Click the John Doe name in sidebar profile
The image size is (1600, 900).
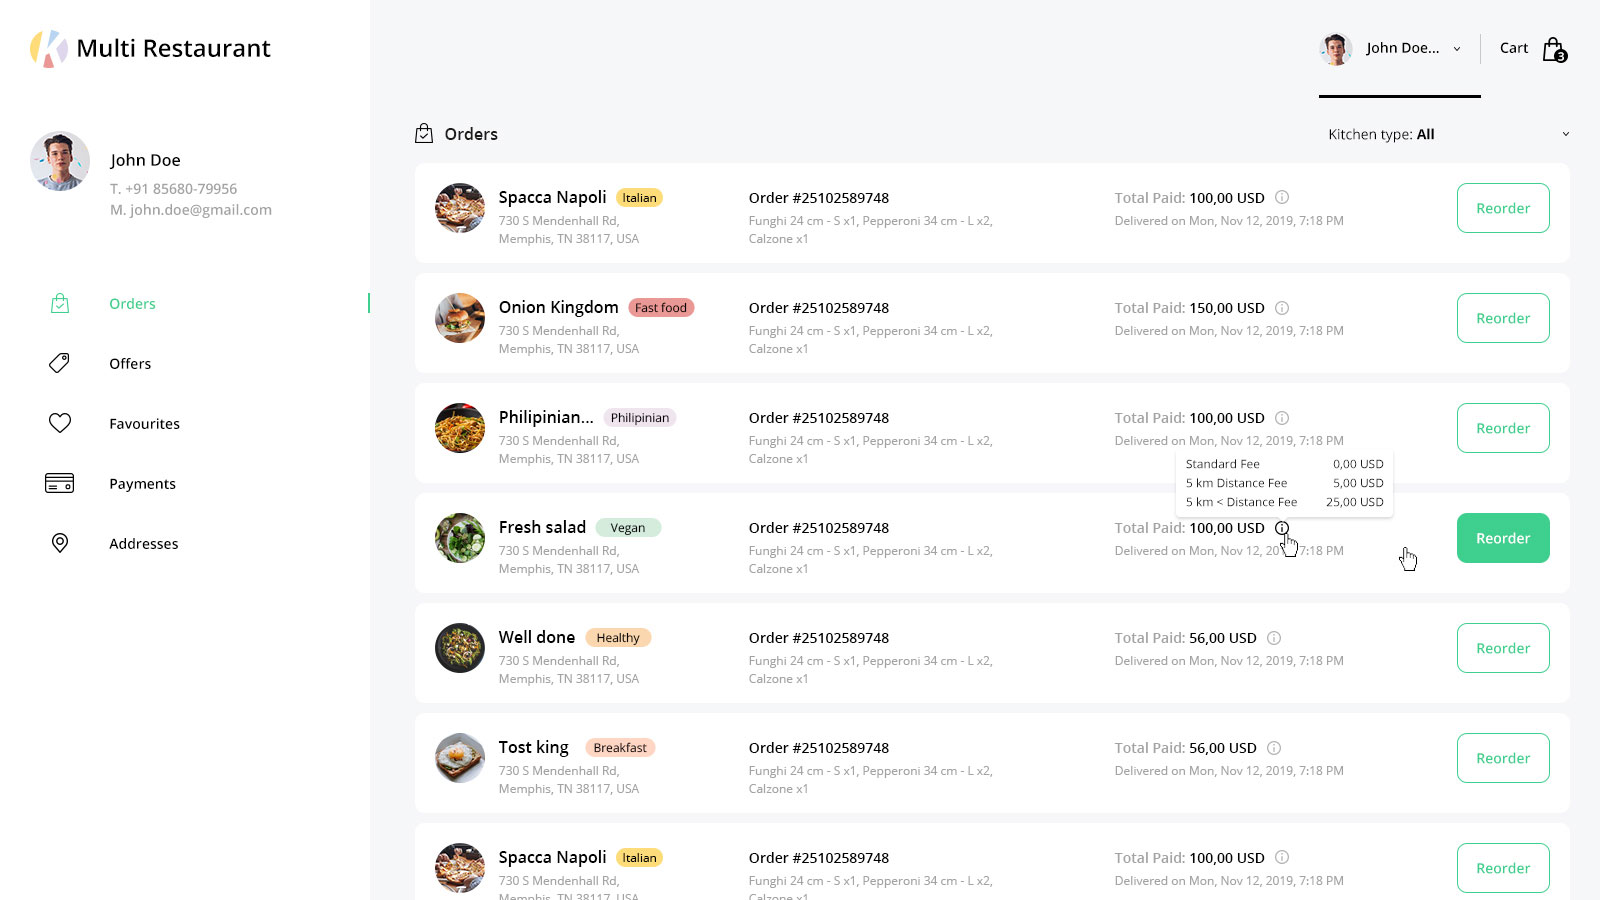(x=145, y=160)
